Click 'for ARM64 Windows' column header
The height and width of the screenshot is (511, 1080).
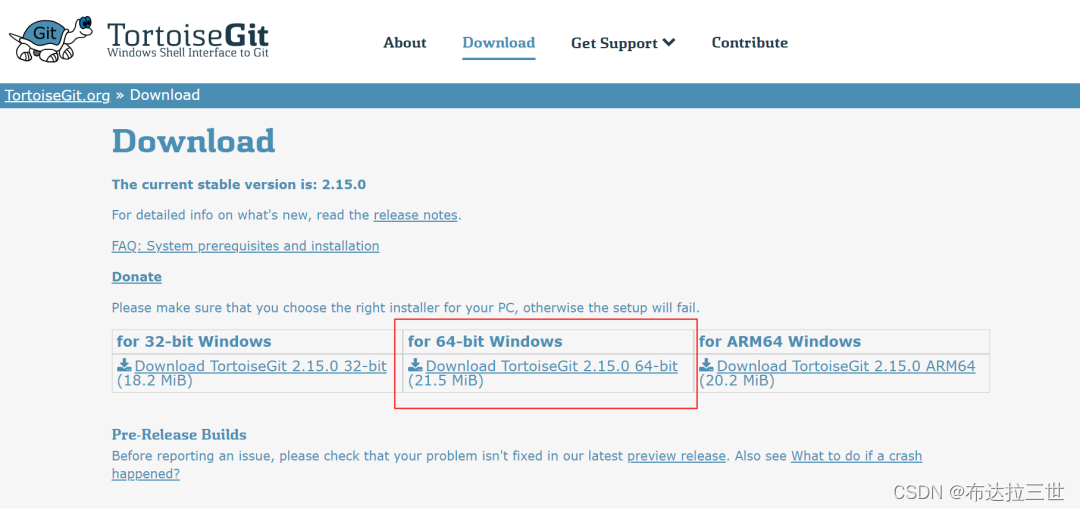[780, 342]
